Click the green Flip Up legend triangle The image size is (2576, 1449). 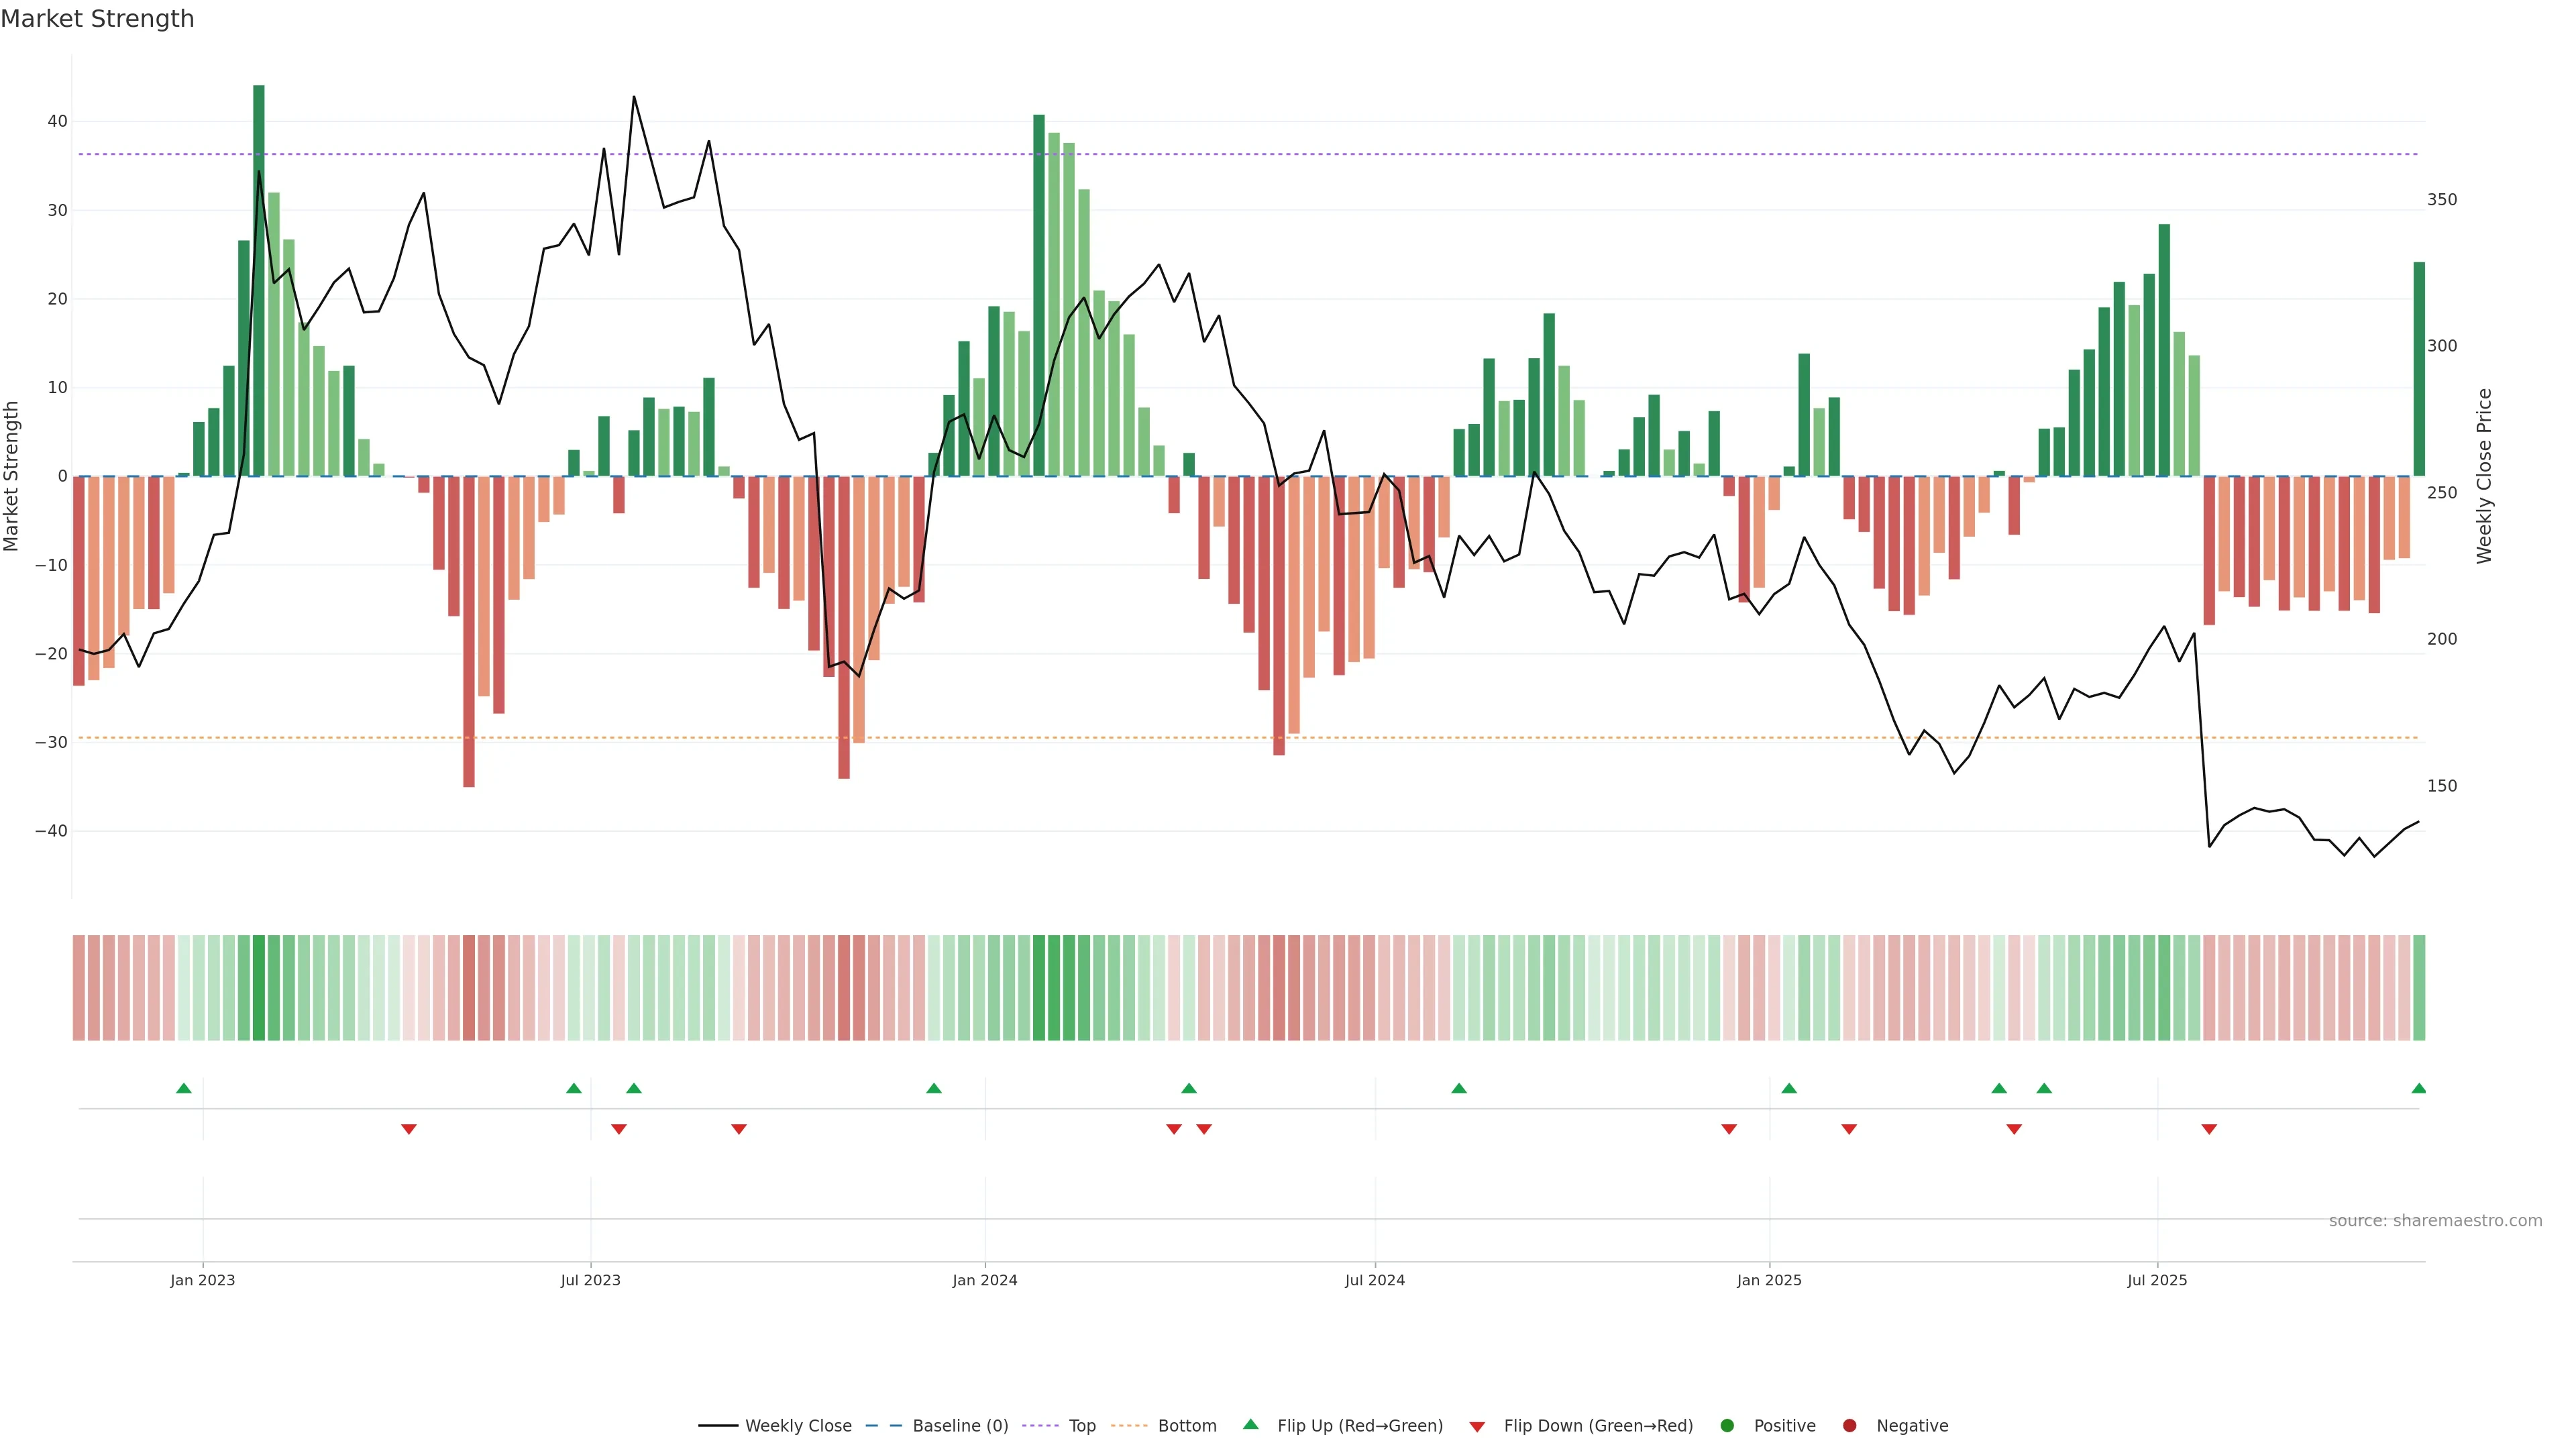coord(1250,1424)
